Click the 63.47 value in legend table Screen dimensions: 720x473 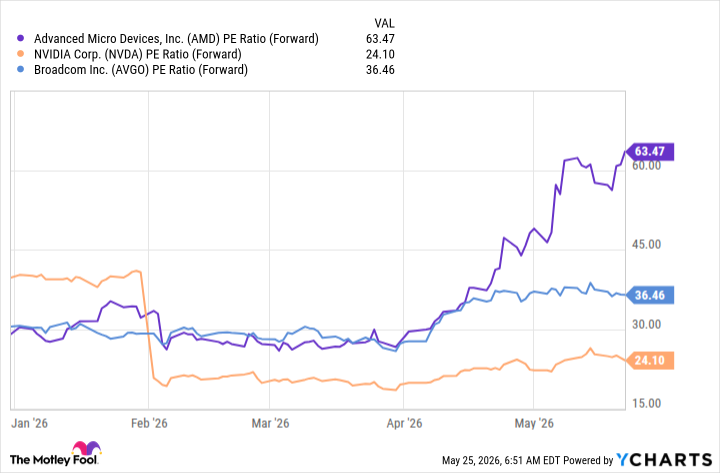point(380,39)
